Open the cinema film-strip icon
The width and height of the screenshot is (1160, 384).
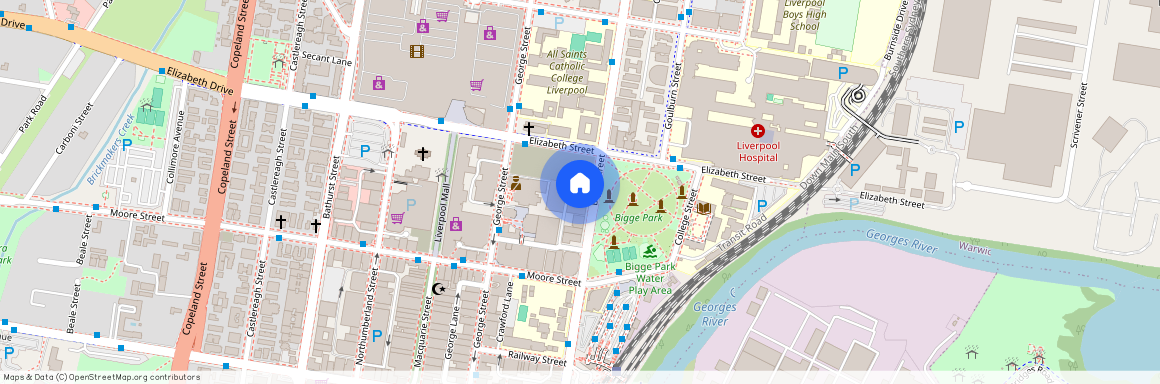coord(417,51)
